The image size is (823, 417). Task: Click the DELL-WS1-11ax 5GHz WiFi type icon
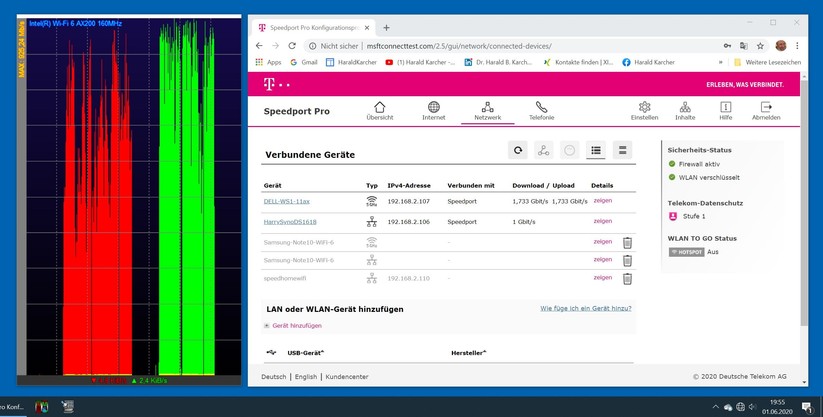(372, 201)
